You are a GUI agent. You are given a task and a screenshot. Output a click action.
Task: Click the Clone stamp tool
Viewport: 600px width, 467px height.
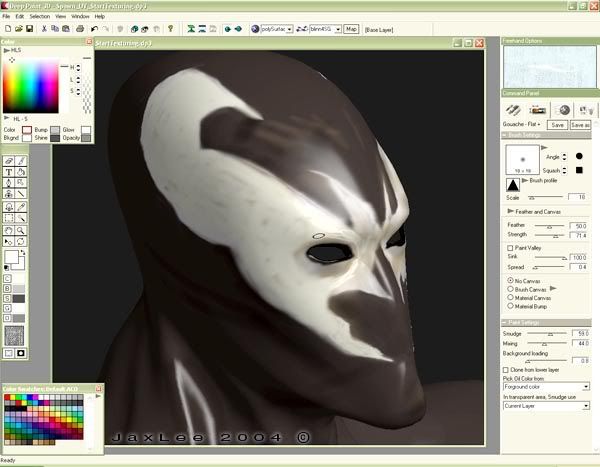click(9, 194)
